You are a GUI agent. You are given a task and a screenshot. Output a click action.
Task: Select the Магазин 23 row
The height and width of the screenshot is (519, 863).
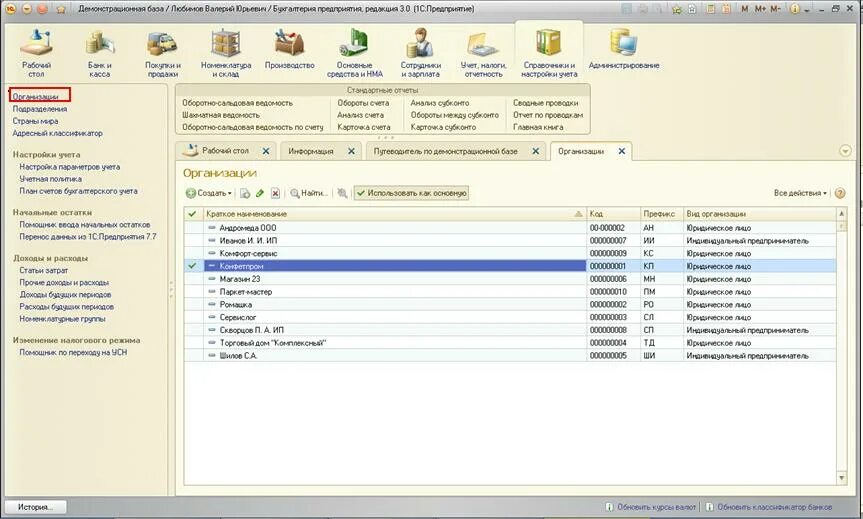coord(510,279)
